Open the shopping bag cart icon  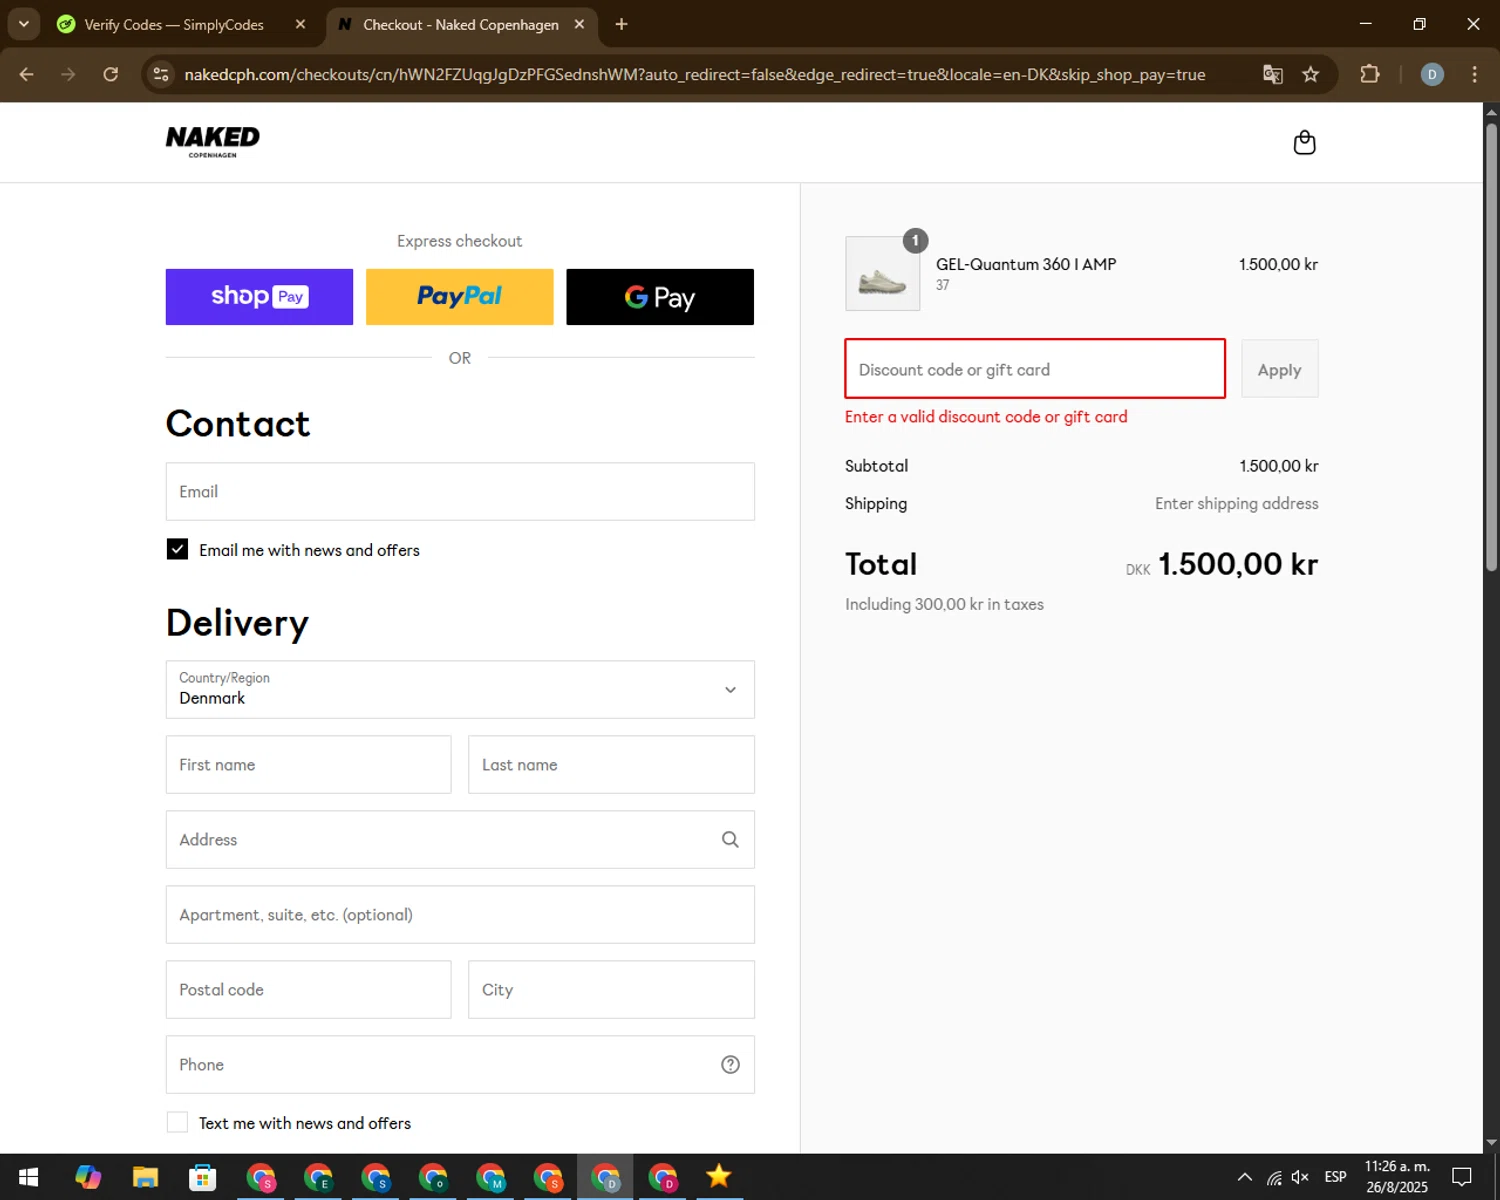(x=1304, y=143)
